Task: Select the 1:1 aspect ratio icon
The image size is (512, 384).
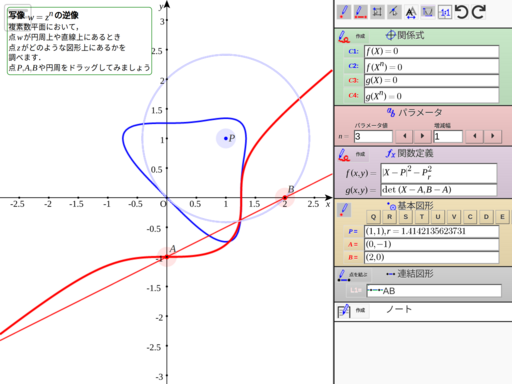Action: [445, 12]
